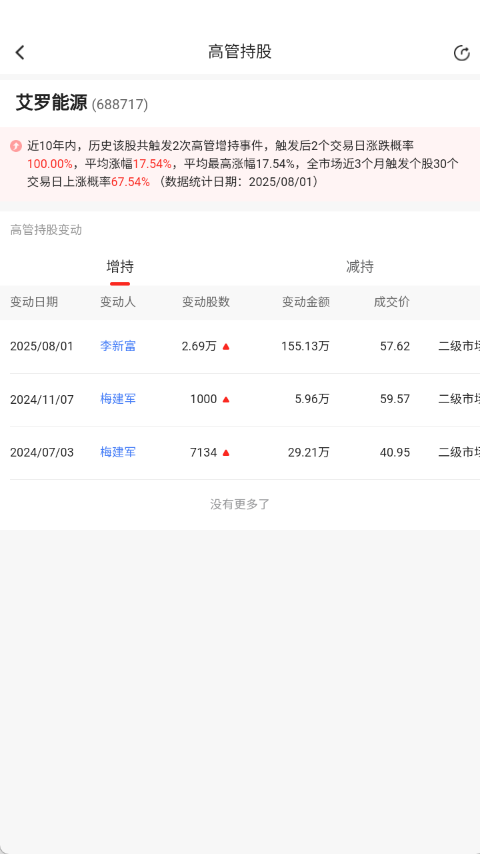Tap the 变动金额 column header
The height and width of the screenshot is (854, 480).
pos(306,302)
